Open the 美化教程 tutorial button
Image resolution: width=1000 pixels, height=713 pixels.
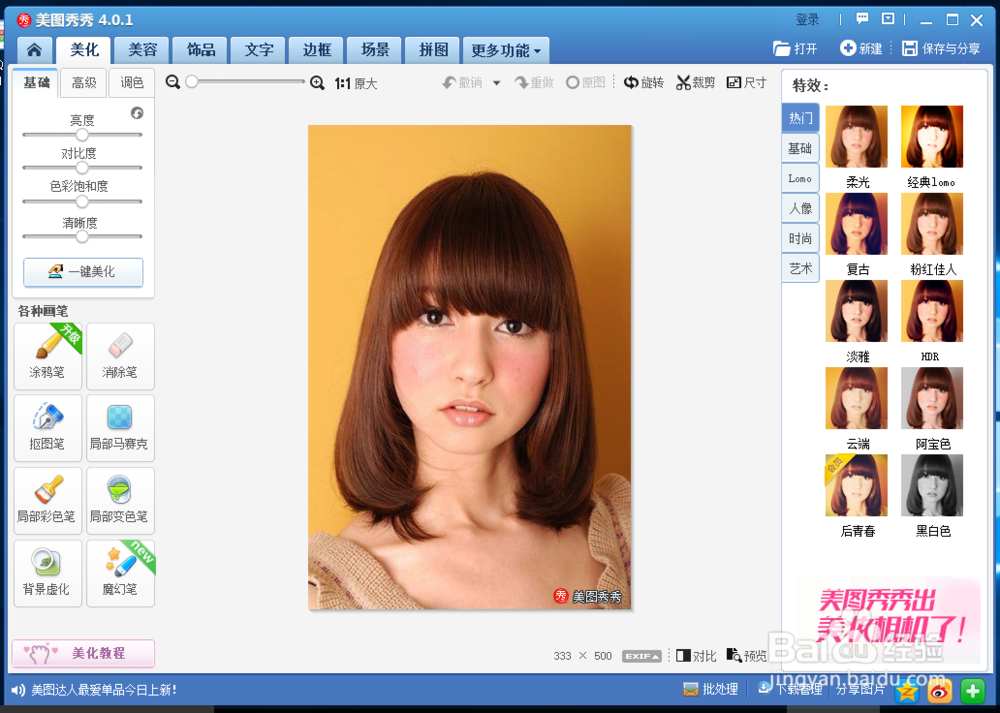click(83, 653)
